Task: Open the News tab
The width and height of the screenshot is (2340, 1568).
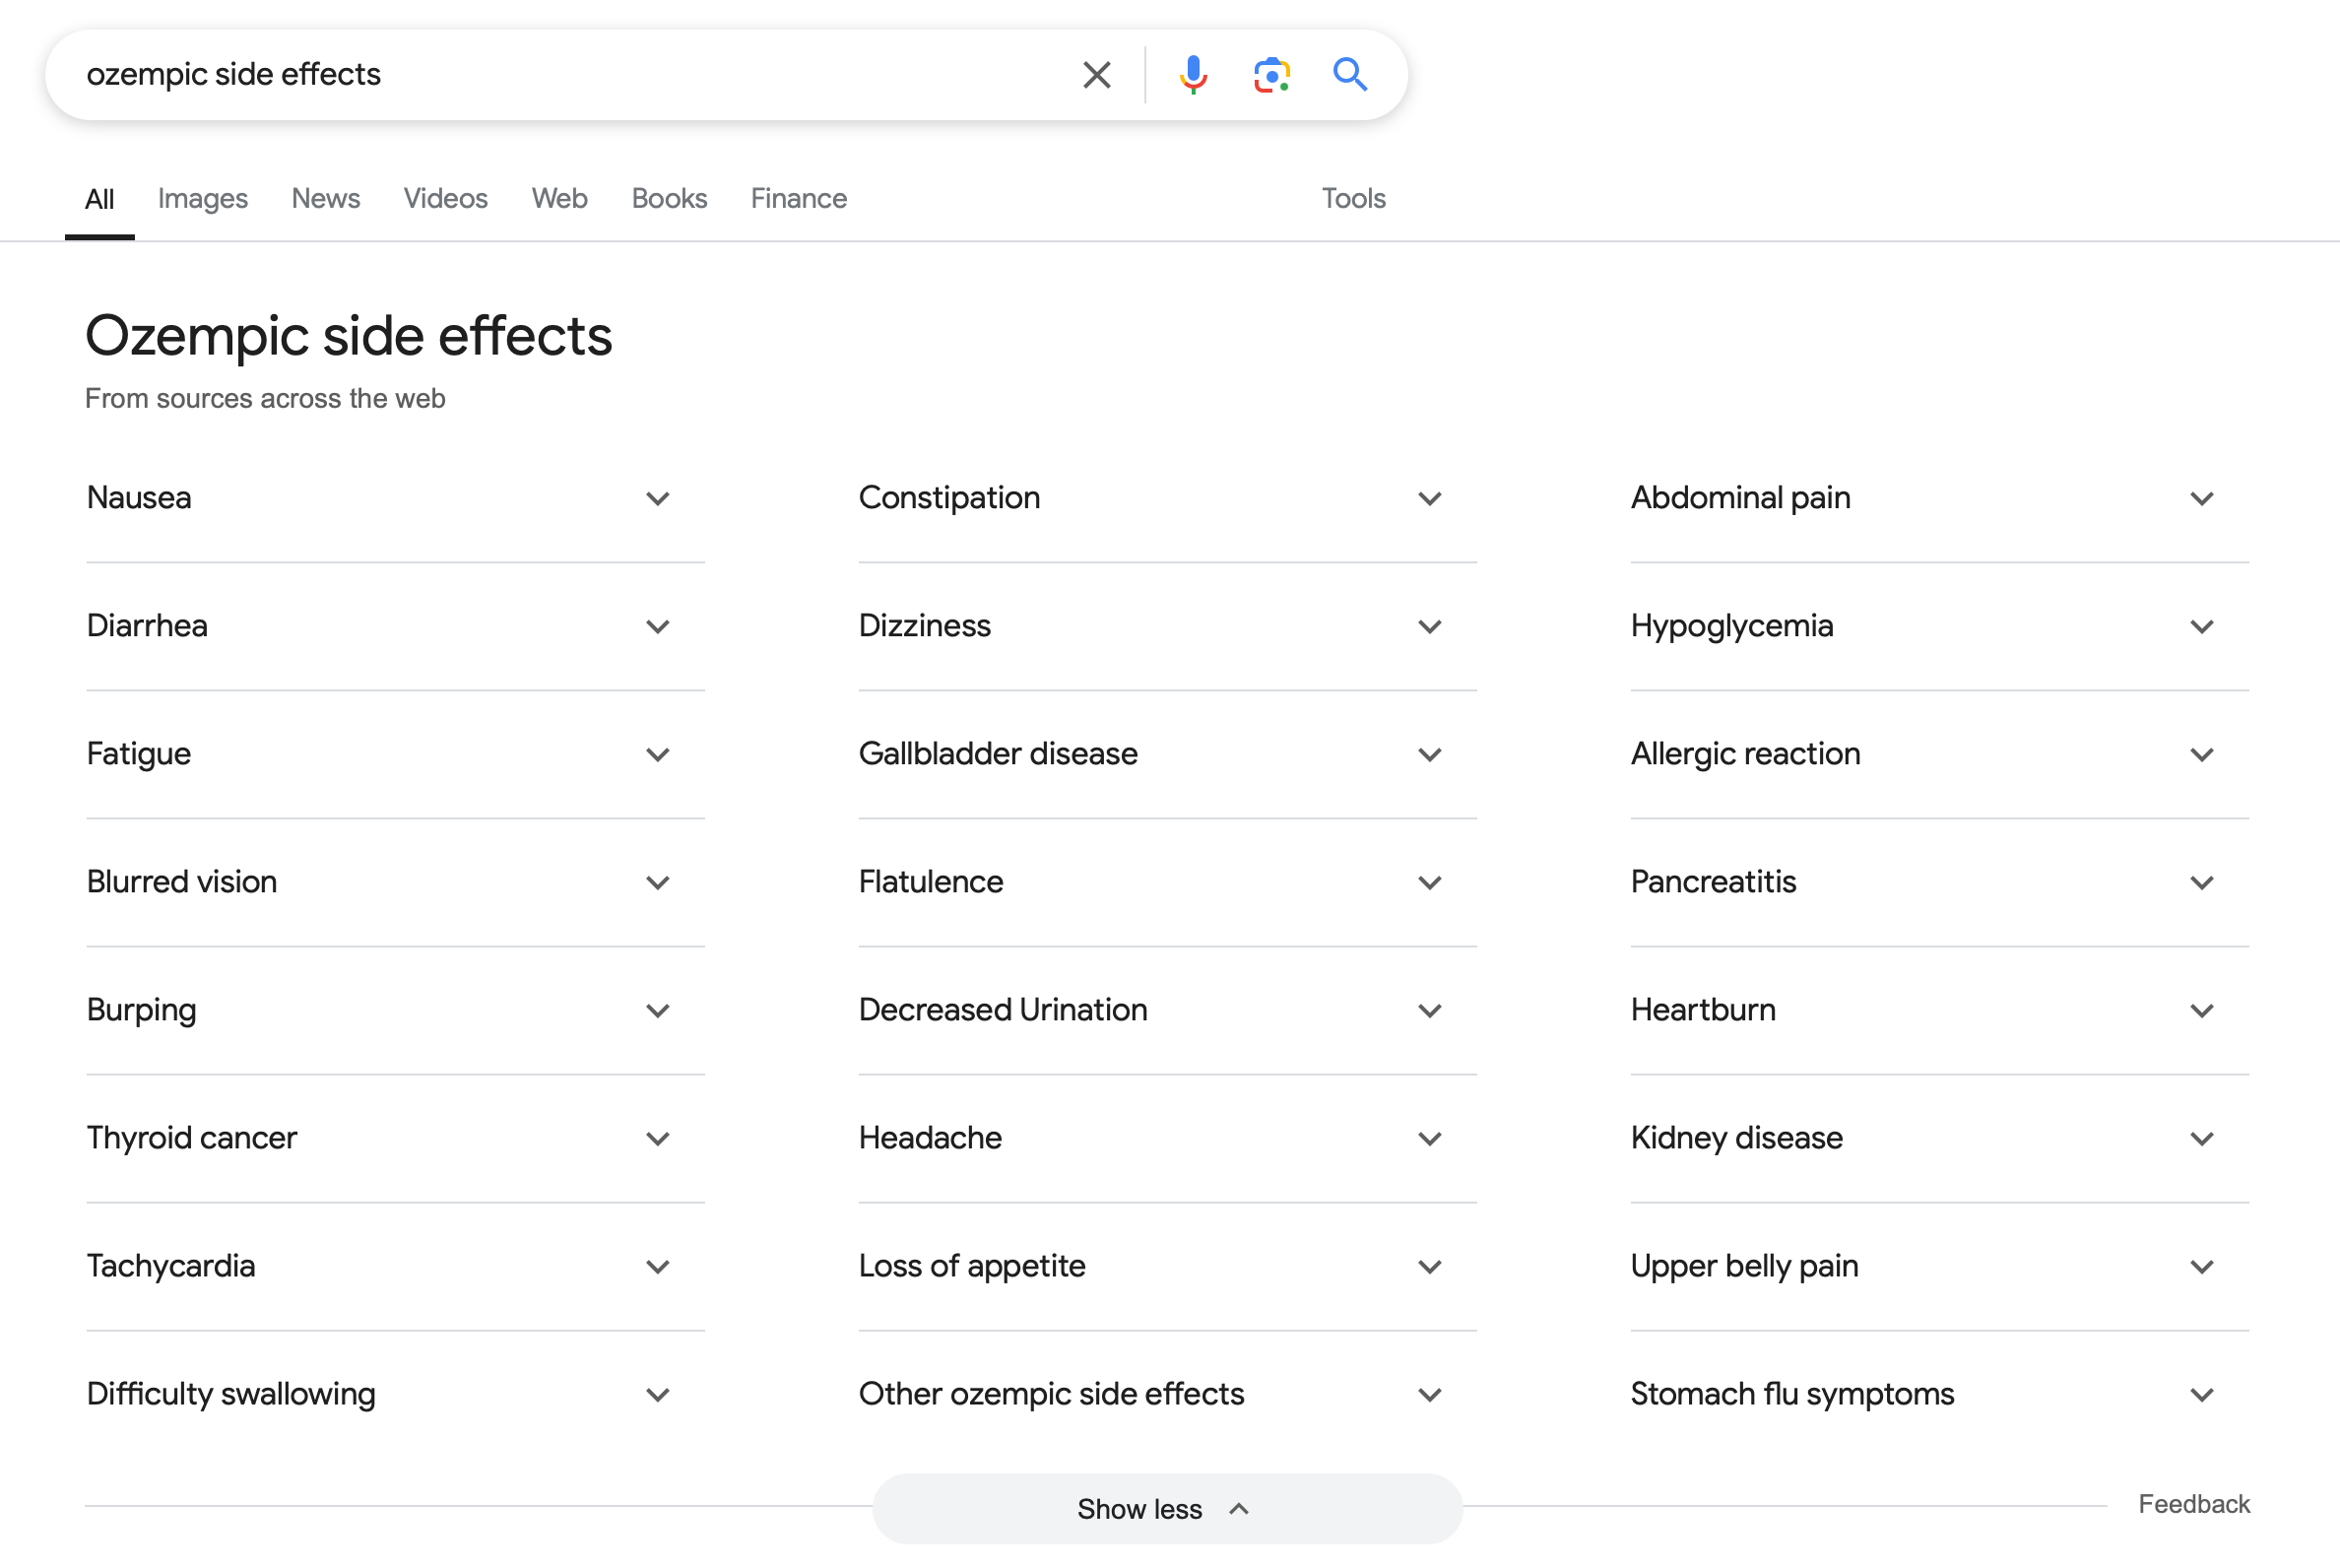Action: pyautogui.click(x=326, y=199)
